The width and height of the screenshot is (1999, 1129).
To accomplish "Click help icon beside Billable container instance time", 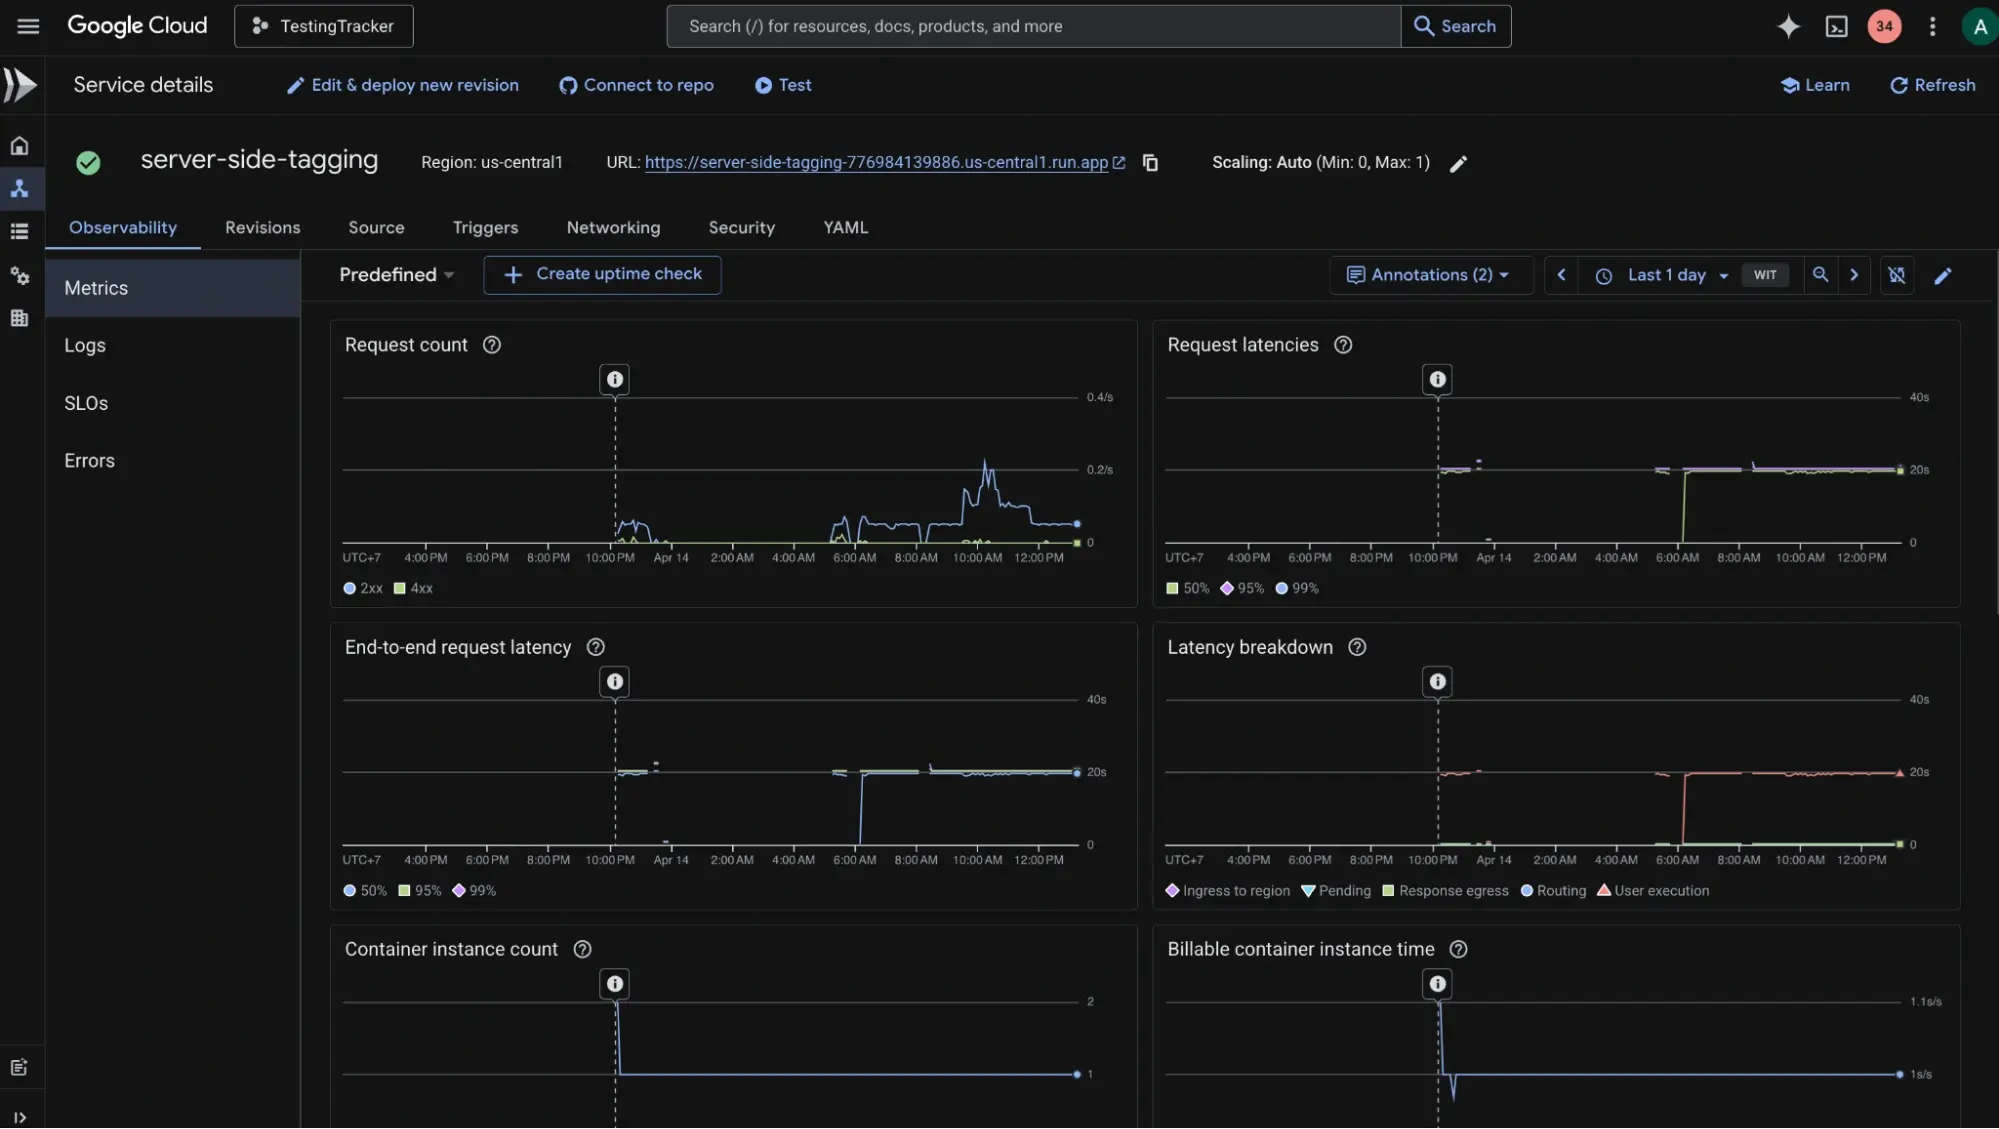I will tap(1458, 949).
